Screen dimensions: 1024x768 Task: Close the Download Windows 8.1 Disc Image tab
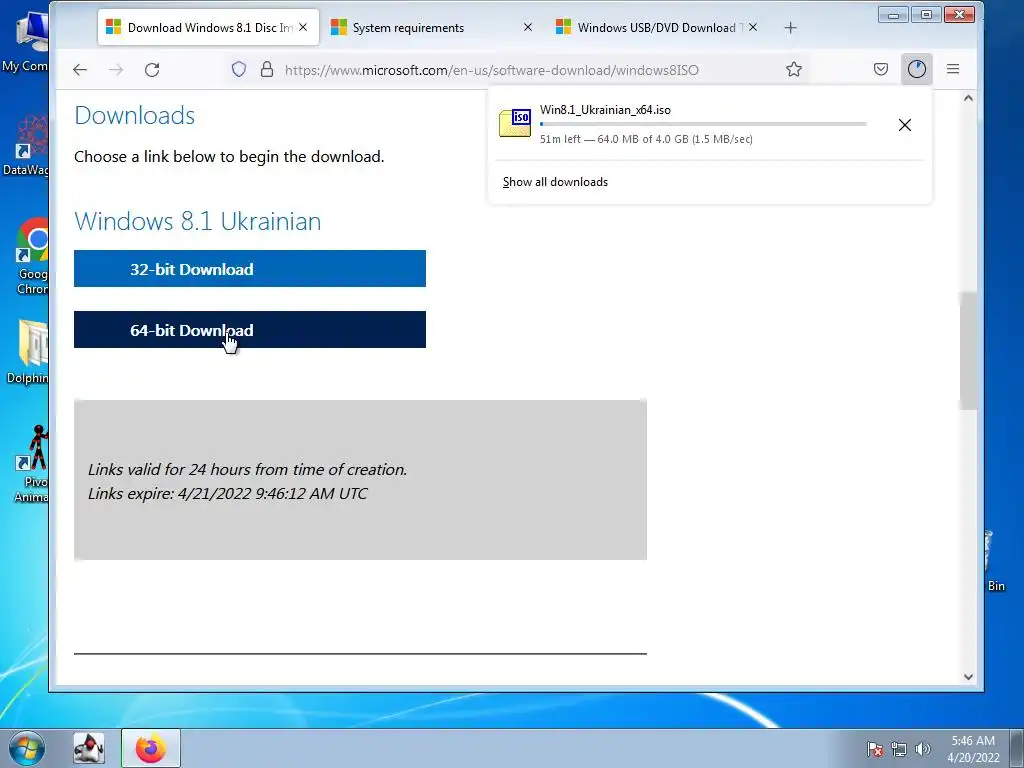tap(303, 27)
